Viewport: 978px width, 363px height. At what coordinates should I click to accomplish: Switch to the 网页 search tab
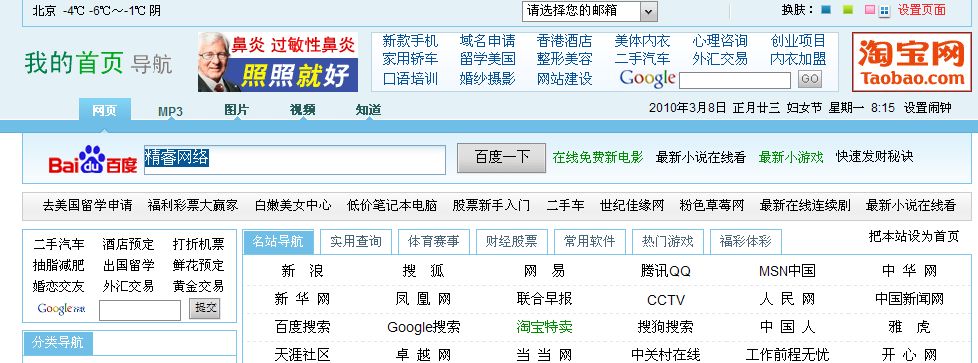coord(104,110)
